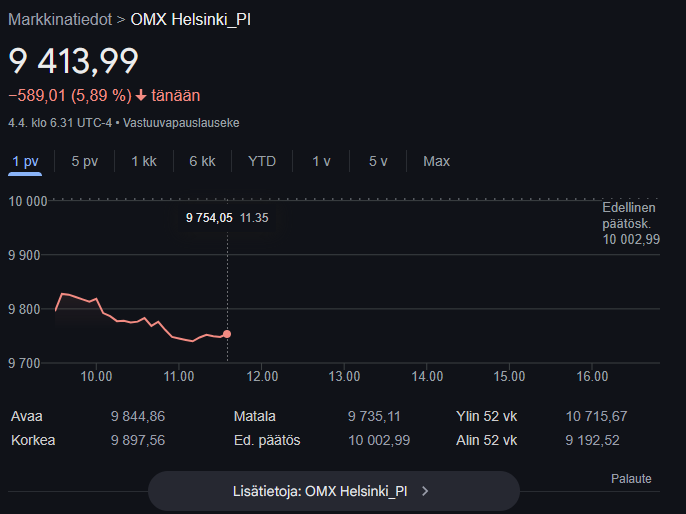Click the 12.00 time axis label
The height and width of the screenshot is (514, 686).
click(262, 377)
